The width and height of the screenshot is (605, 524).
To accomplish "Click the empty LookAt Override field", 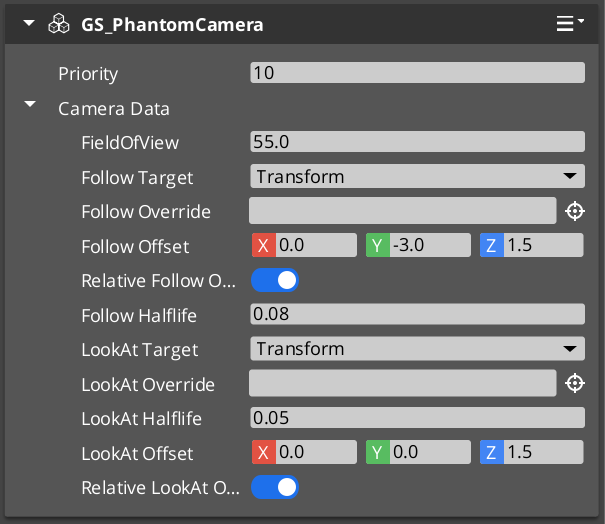I will (x=402, y=383).
